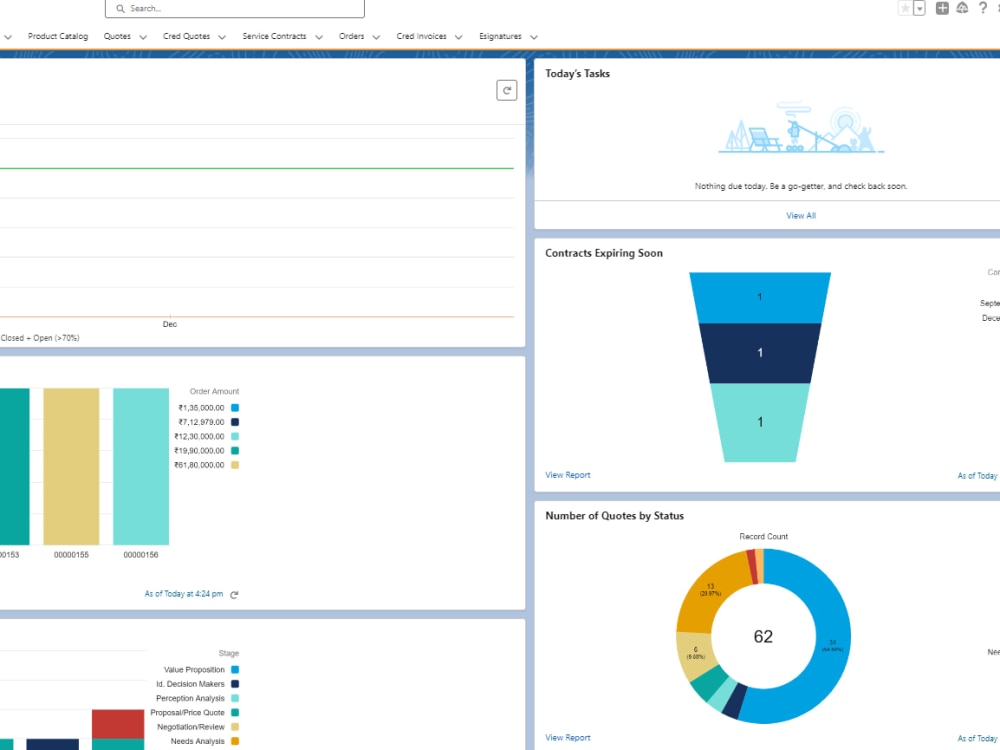Open the Salesforce Trailhead guidance icon

962,8
